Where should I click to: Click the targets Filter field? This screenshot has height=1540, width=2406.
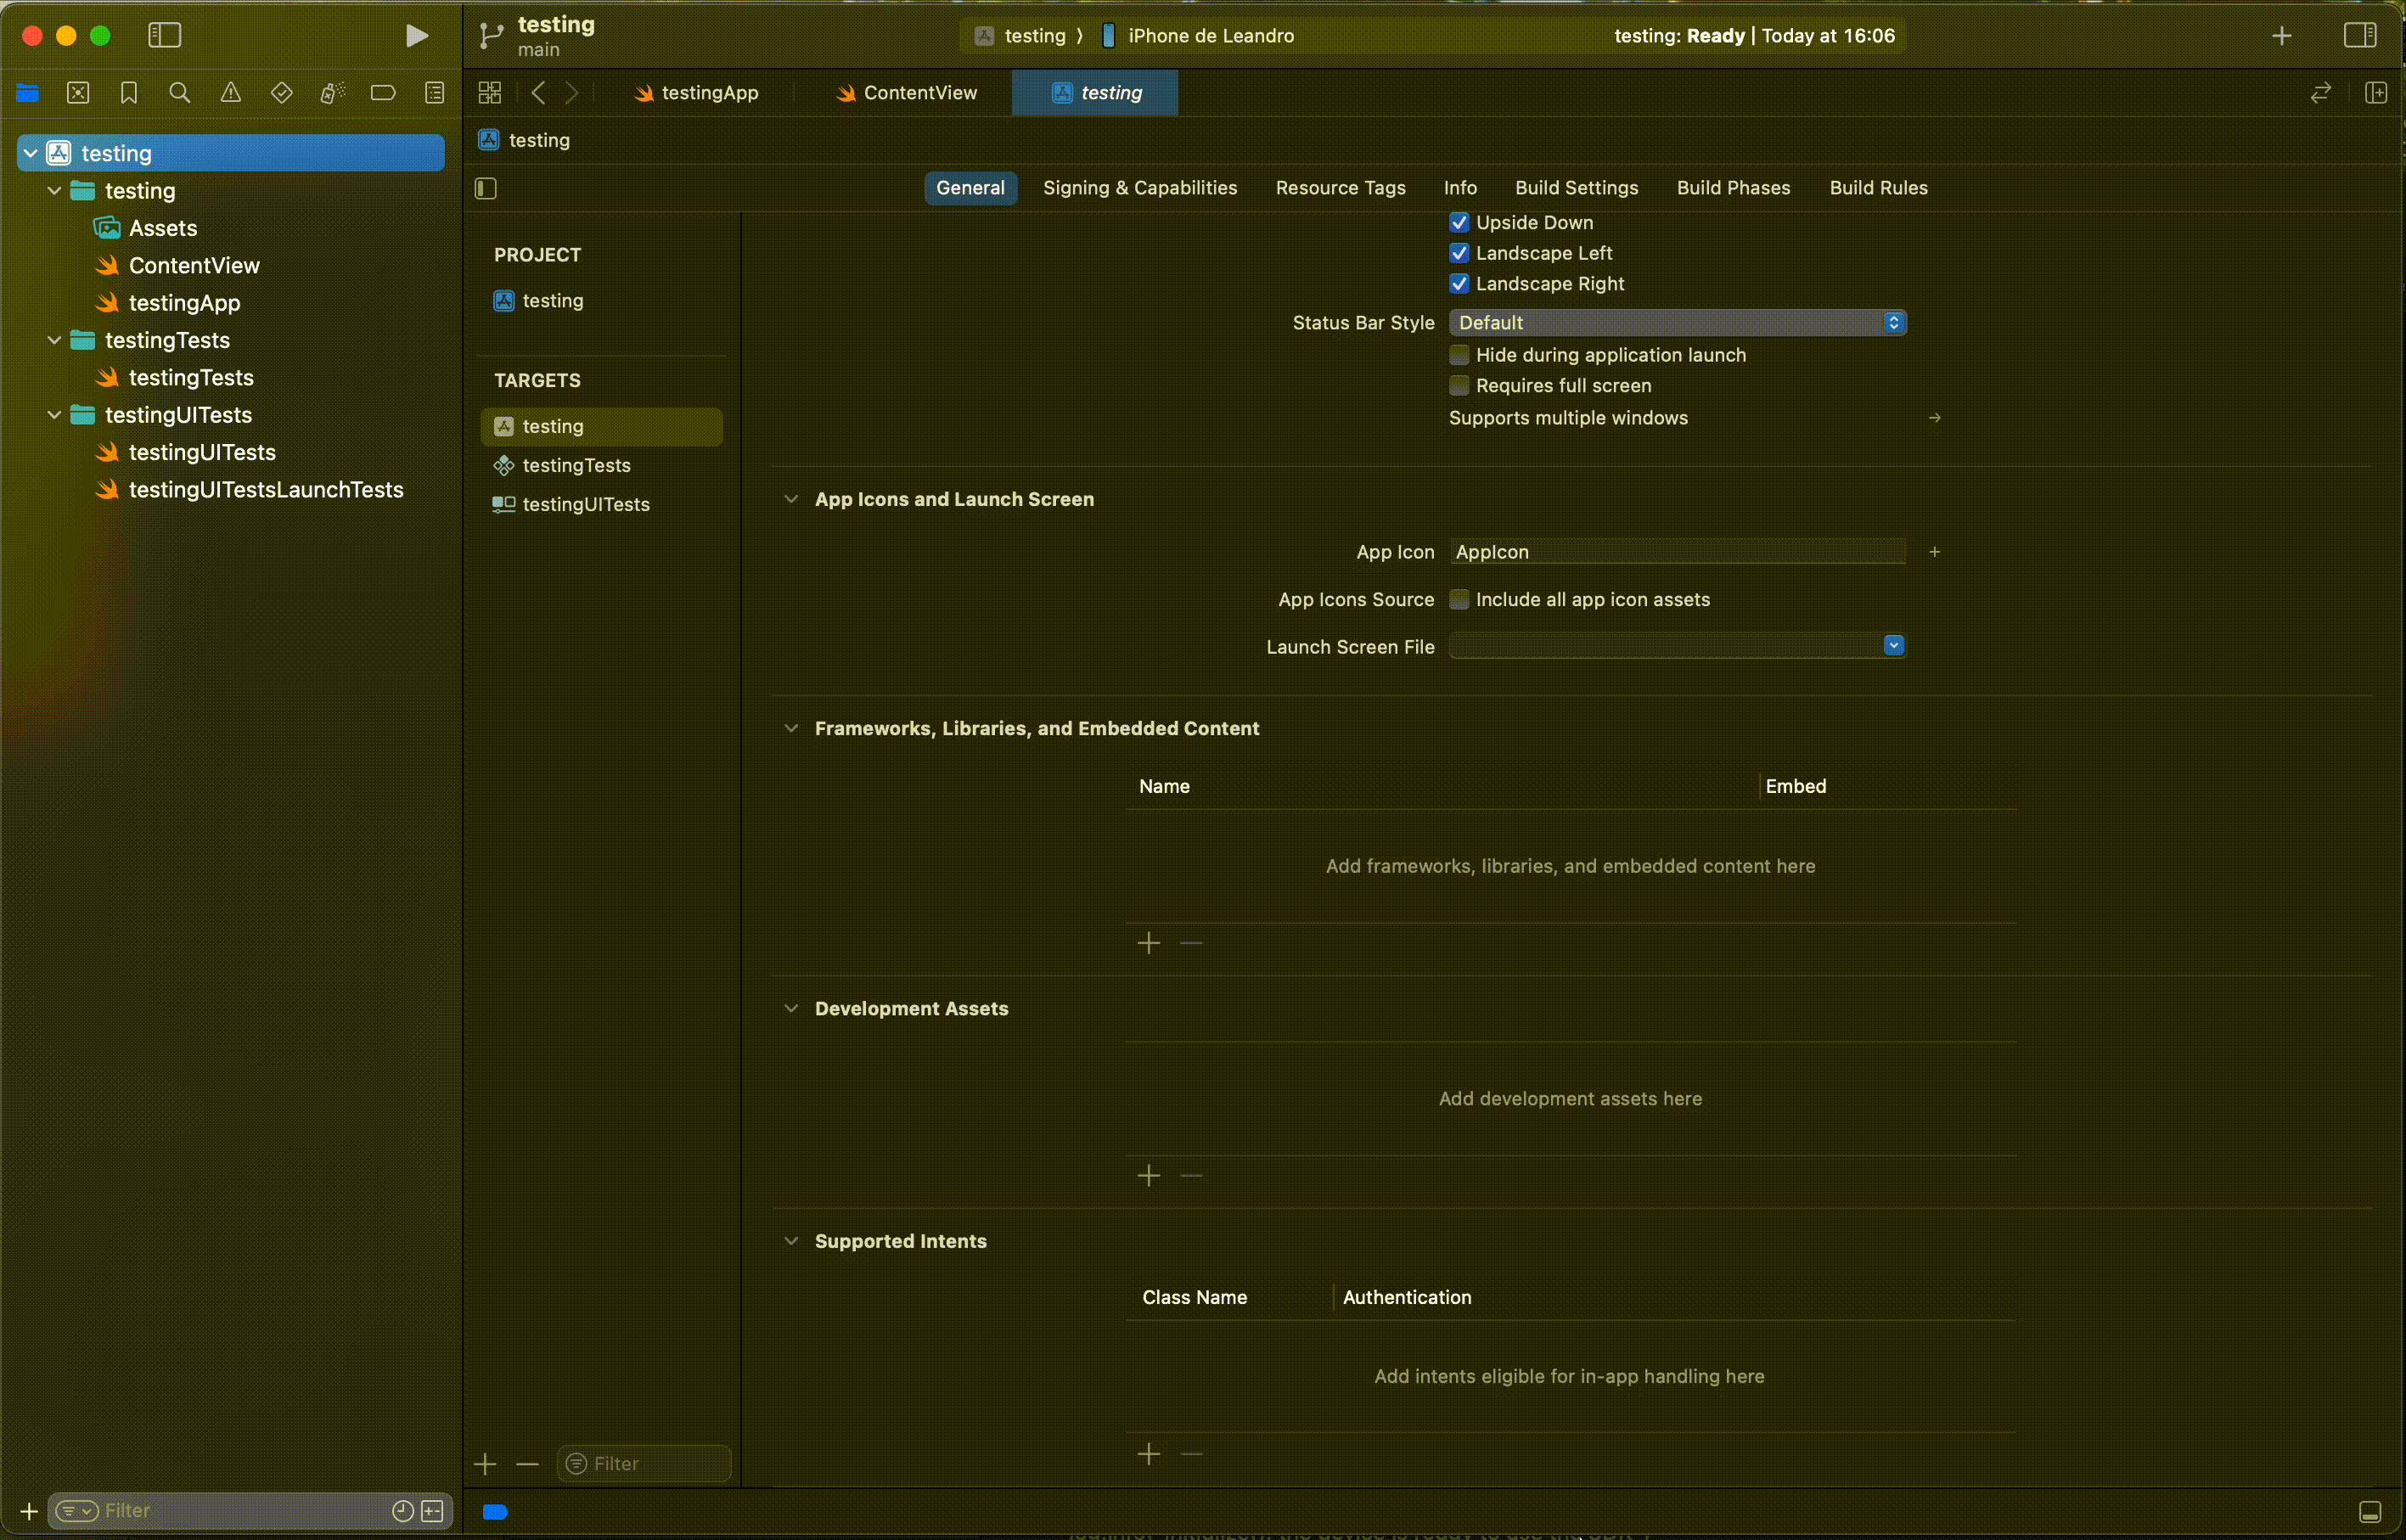point(644,1465)
